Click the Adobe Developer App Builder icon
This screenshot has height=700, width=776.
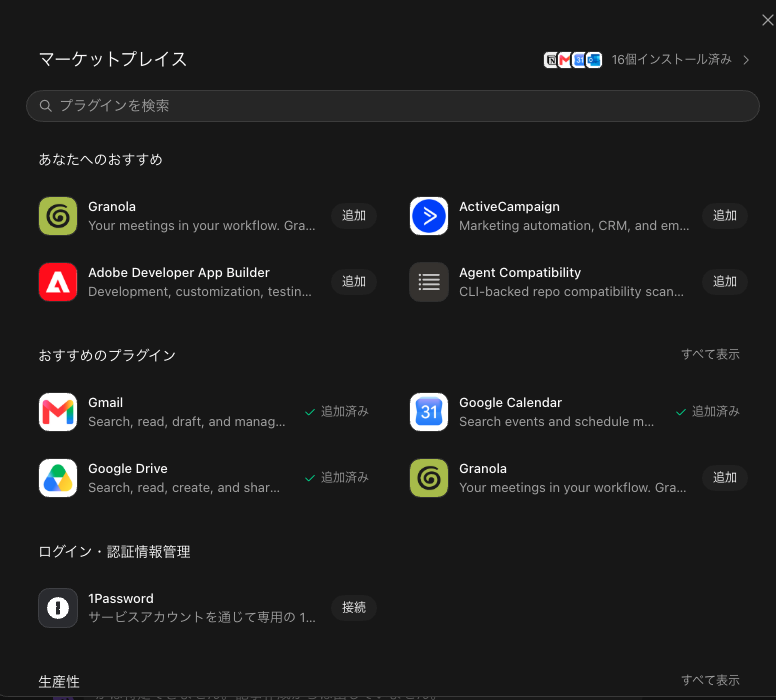coord(58,282)
